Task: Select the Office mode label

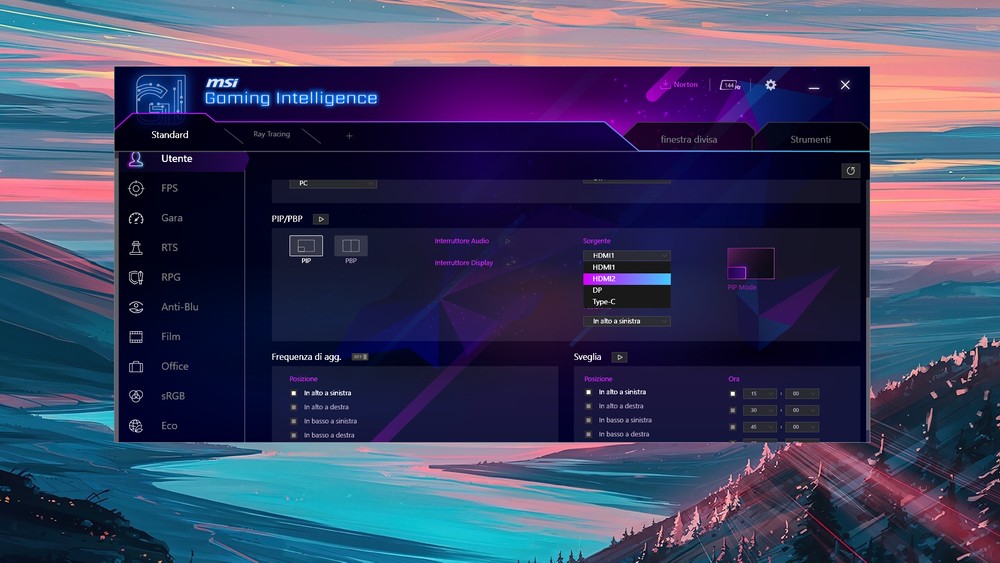Action: coord(175,367)
